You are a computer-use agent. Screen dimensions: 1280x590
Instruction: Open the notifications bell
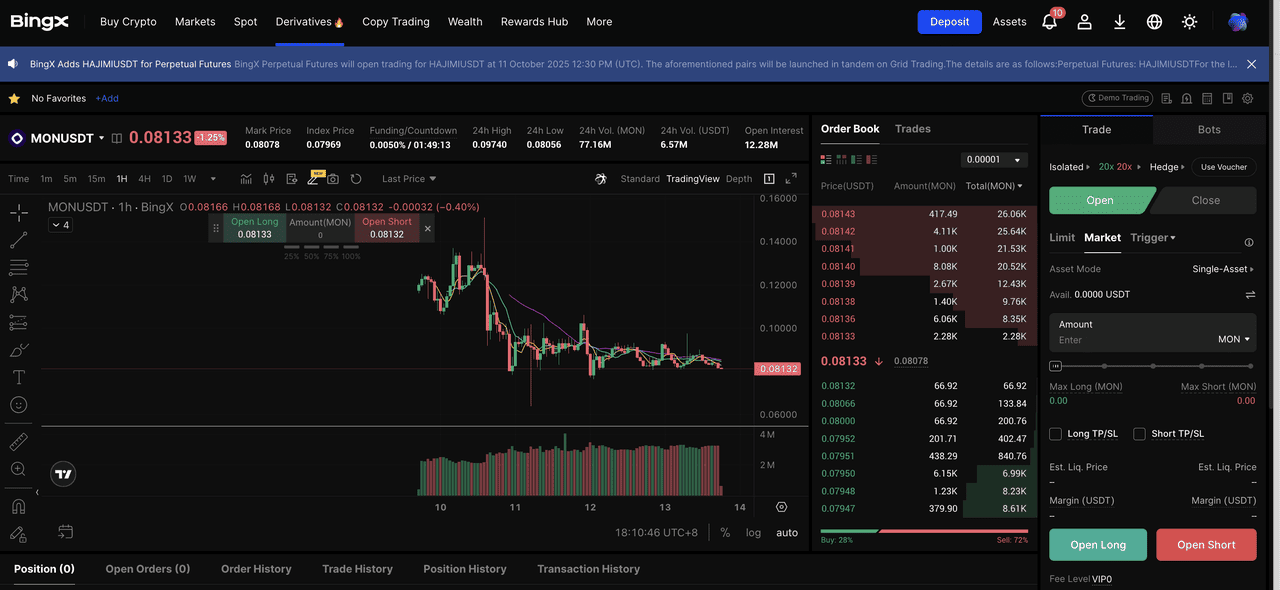(x=1049, y=22)
